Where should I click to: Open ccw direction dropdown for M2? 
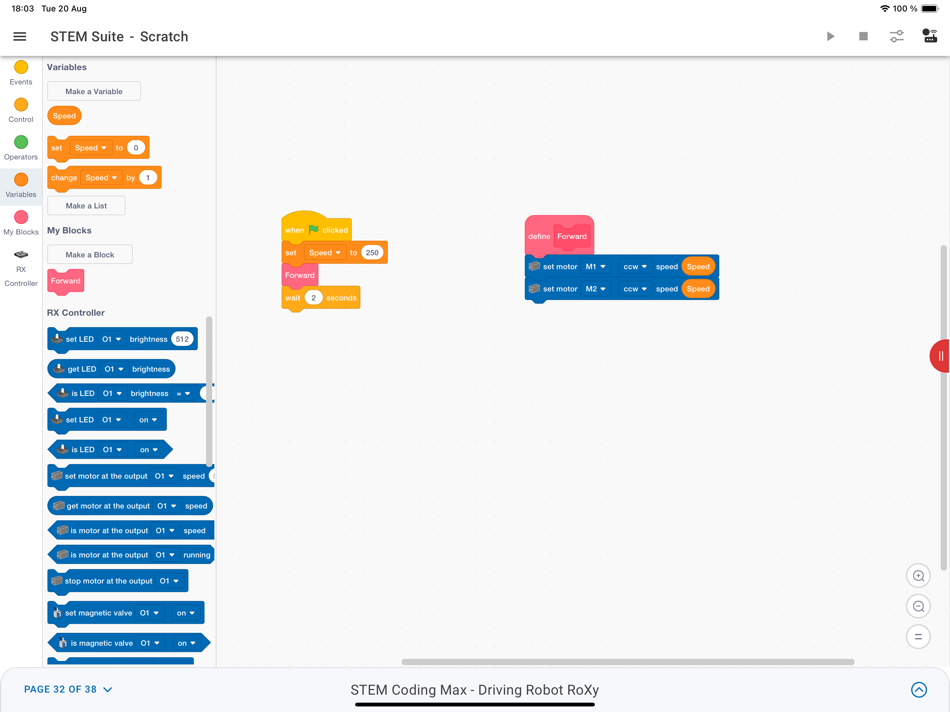[634, 289]
